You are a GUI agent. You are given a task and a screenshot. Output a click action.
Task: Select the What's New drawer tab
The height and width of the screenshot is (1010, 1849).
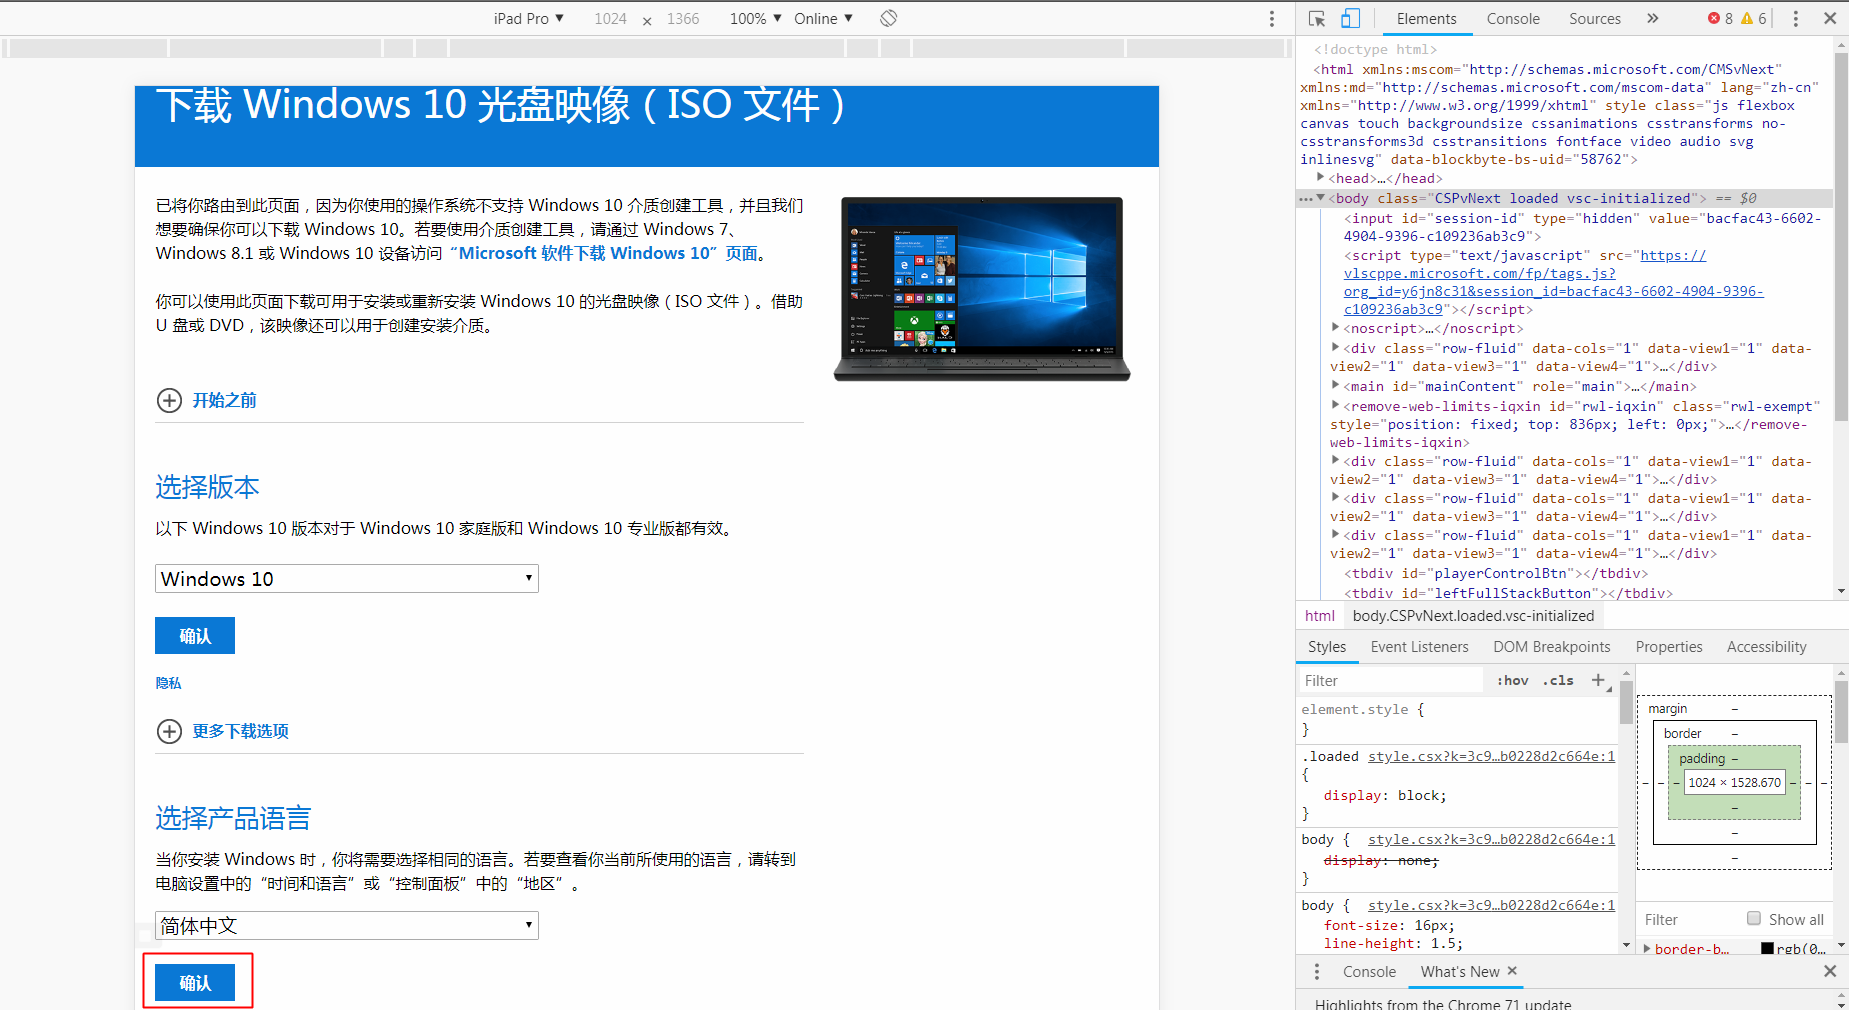click(1460, 971)
